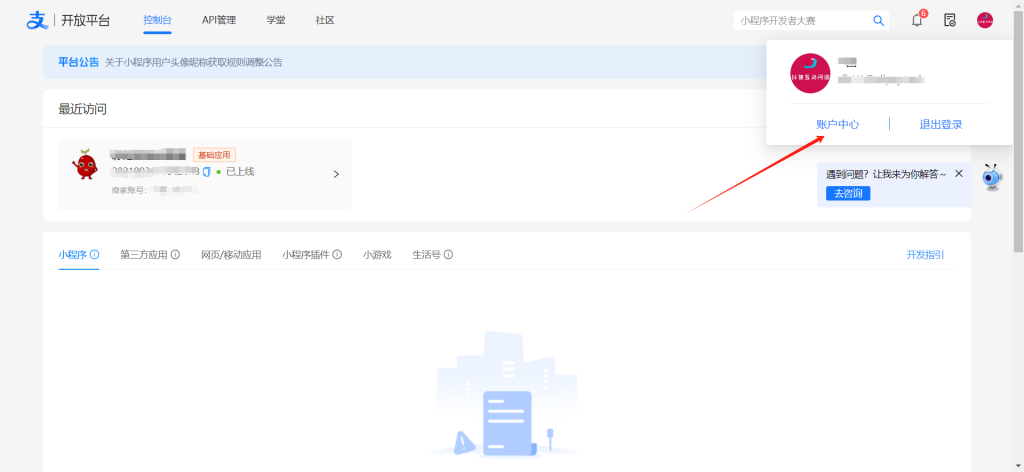Click the 平台公告 label
The width and height of the screenshot is (1024, 472).
tap(78, 62)
